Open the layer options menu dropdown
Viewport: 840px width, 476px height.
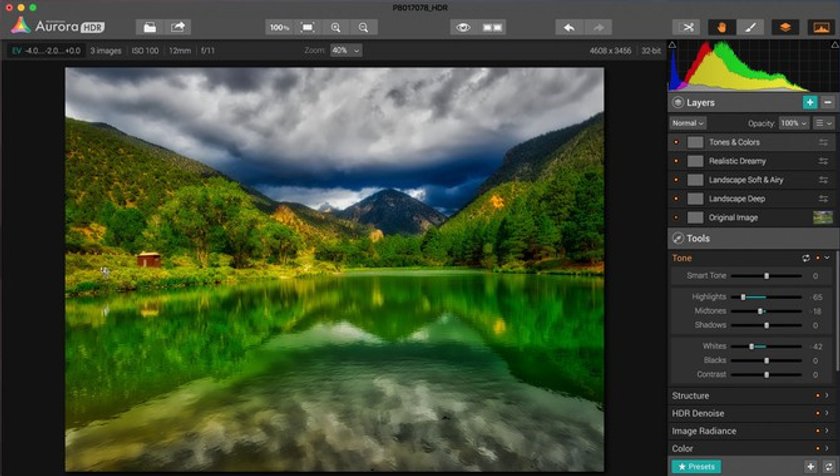click(x=823, y=123)
